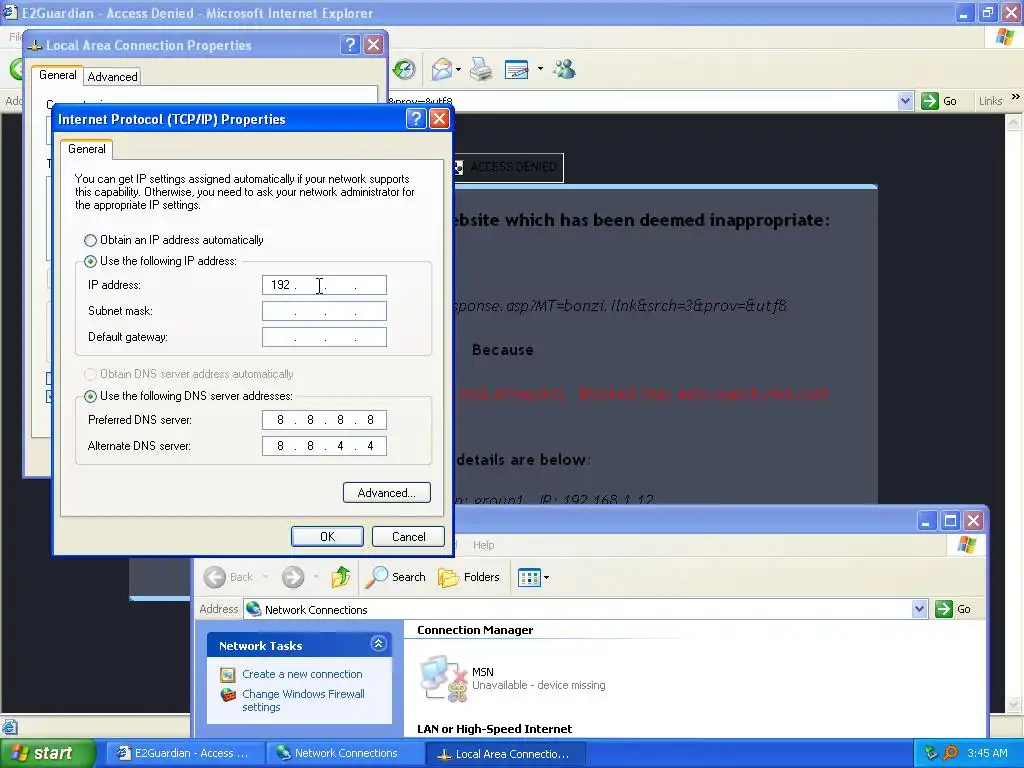Viewport: 1024px width, 768px height.
Task: Select the MSN connection icon
Action: (443, 679)
